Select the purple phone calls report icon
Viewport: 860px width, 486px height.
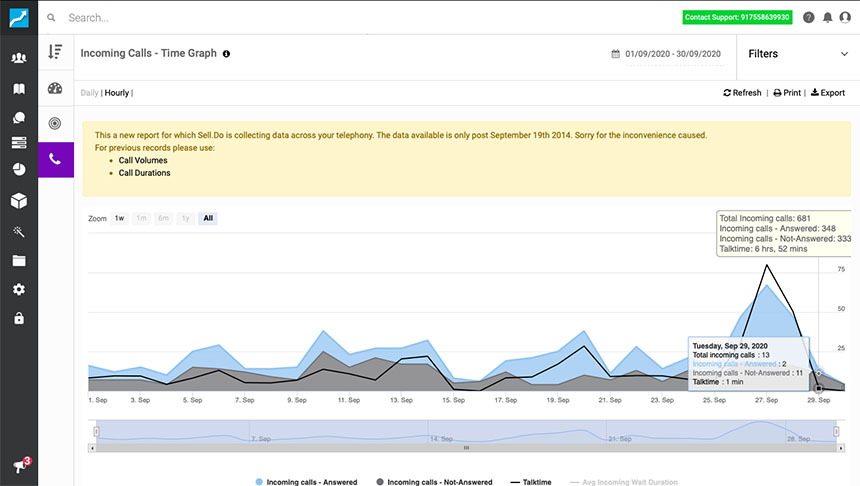coord(56,160)
